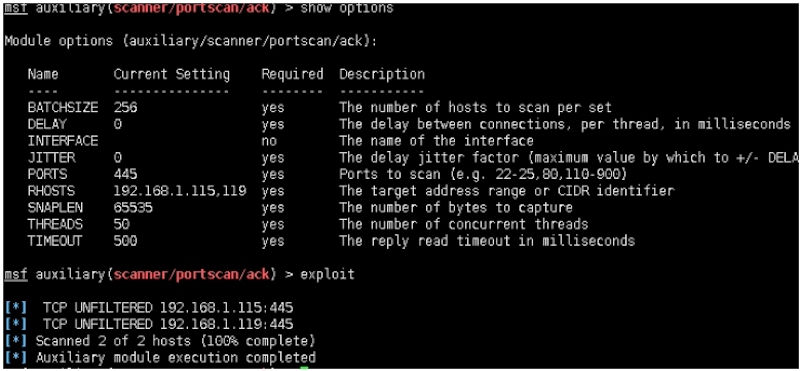800x371 pixels.
Task: Click the green cursor at the bottom prompt
Action: tap(304, 368)
